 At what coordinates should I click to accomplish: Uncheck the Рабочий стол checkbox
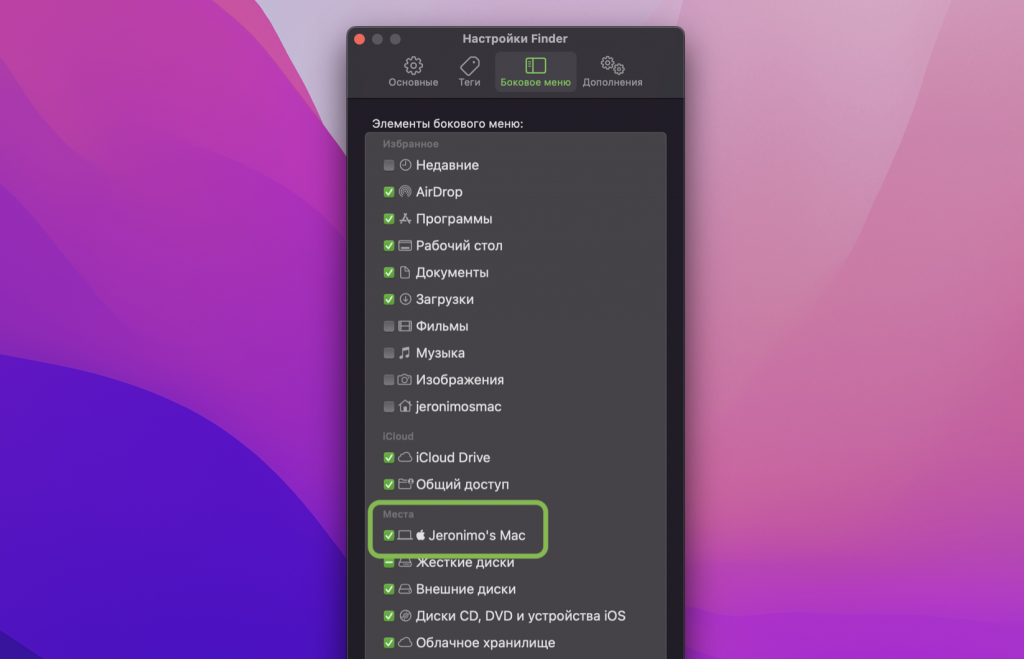pyautogui.click(x=389, y=246)
